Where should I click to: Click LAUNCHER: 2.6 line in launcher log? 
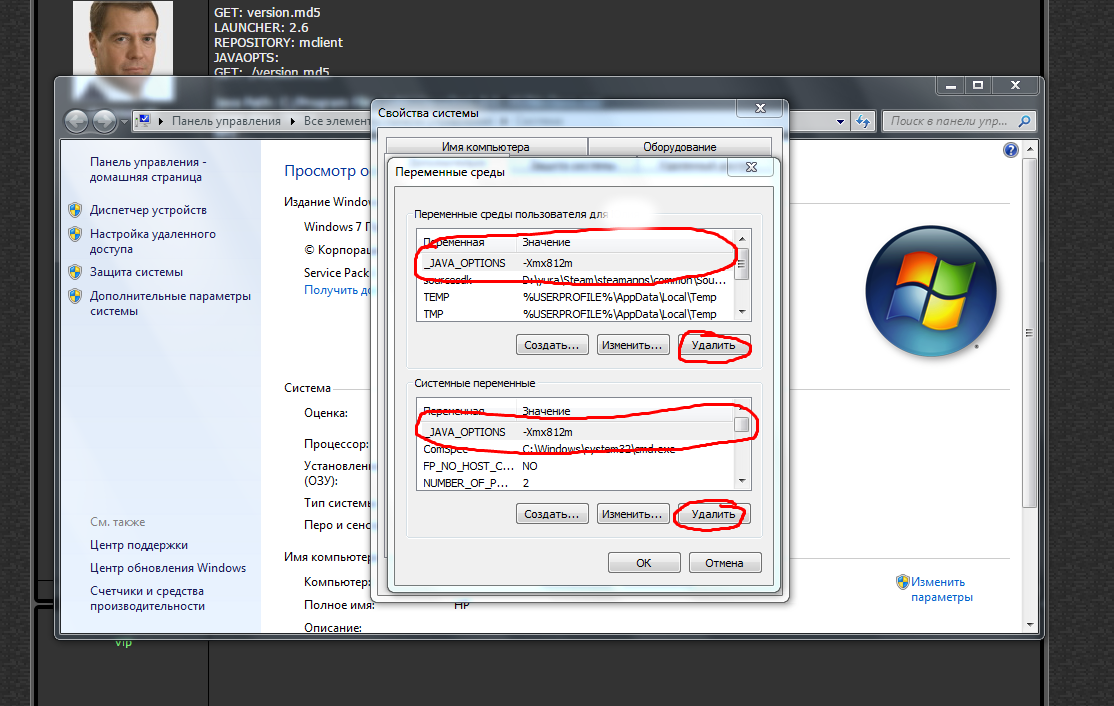261,28
